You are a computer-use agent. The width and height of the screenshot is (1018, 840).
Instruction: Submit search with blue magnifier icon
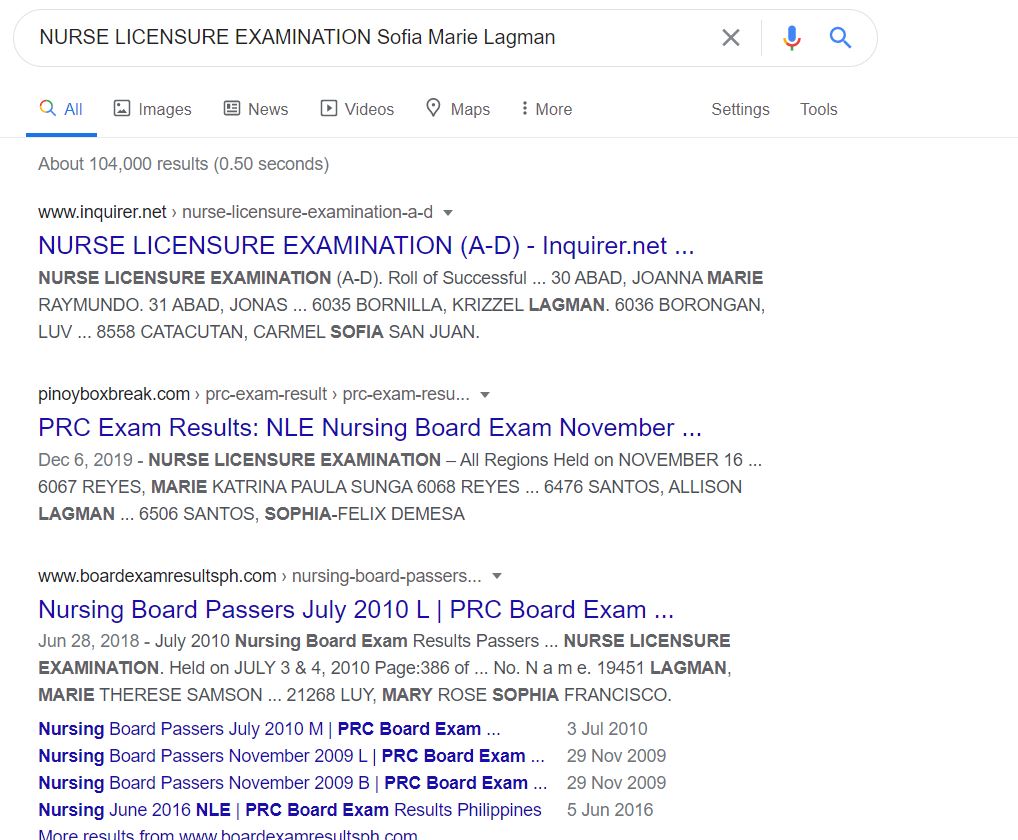(x=840, y=38)
